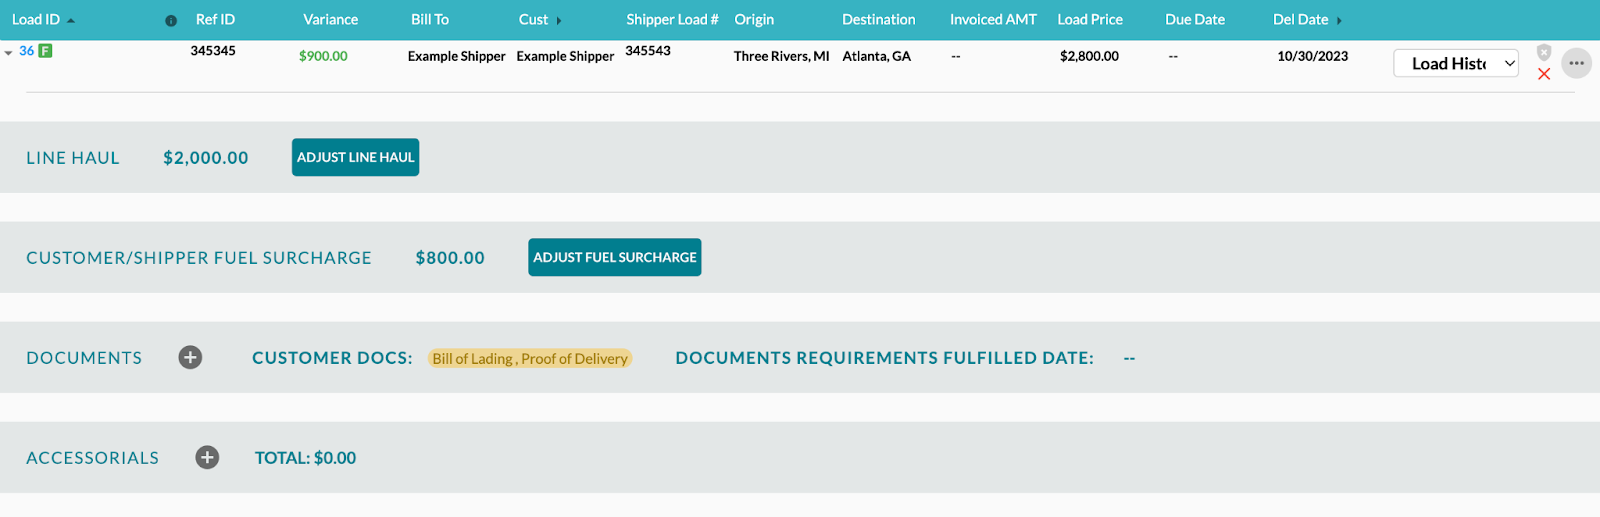The height and width of the screenshot is (517, 1600).
Task: Click the CUSTOMER/SHIPPER FUEL SURCHARGE label
Action: point(199,257)
